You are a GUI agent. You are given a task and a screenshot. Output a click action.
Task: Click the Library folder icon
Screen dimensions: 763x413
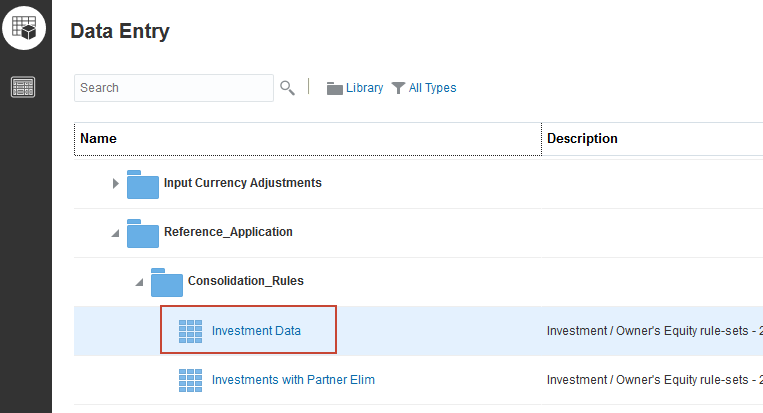point(335,88)
